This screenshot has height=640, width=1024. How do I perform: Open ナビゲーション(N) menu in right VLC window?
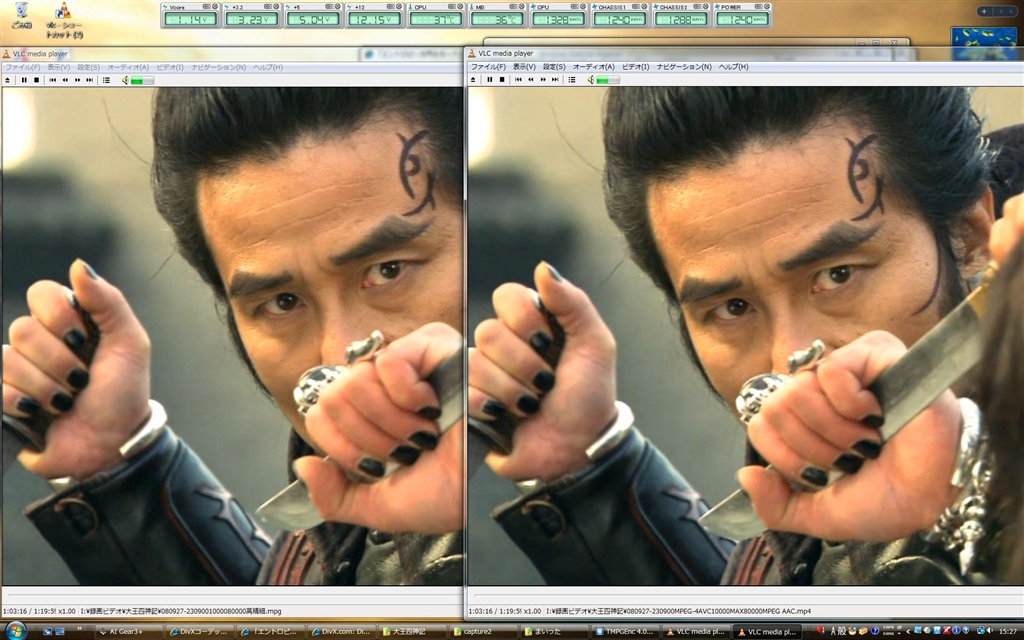tap(684, 67)
